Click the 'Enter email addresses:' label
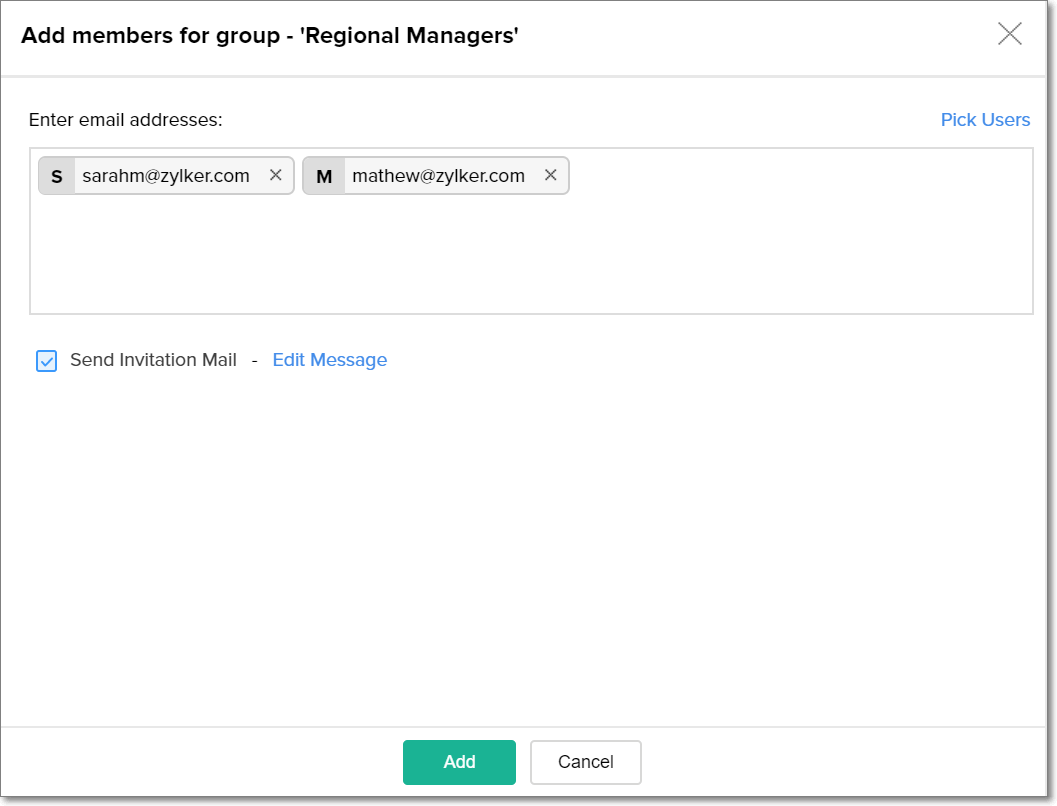1057x806 pixels. tap(125, 120)
